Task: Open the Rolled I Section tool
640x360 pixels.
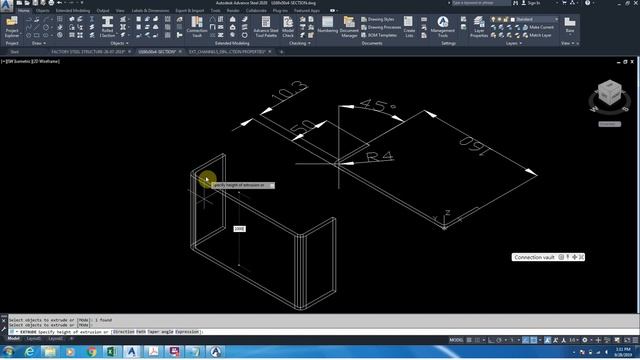Action: click(x=107, y=27)
